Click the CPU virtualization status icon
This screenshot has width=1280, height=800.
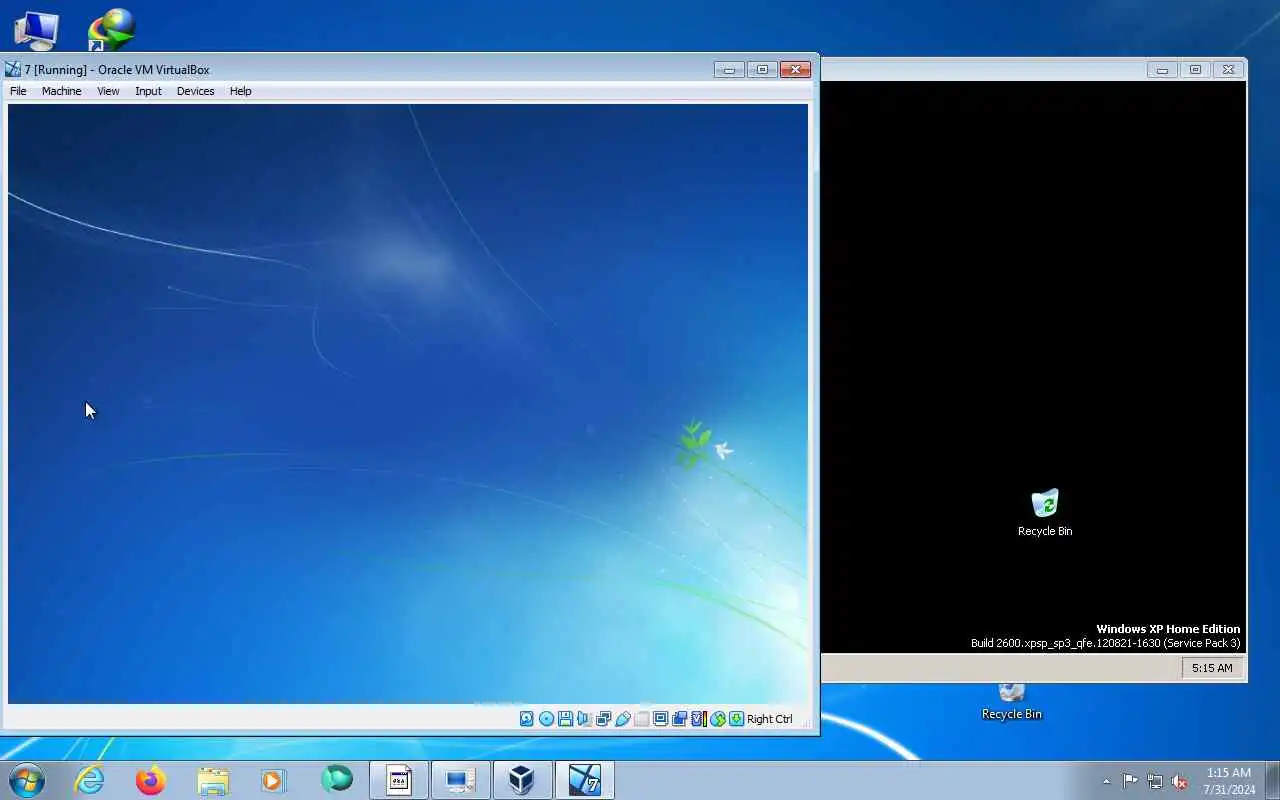pyautogui.click(x=698, y=719)
